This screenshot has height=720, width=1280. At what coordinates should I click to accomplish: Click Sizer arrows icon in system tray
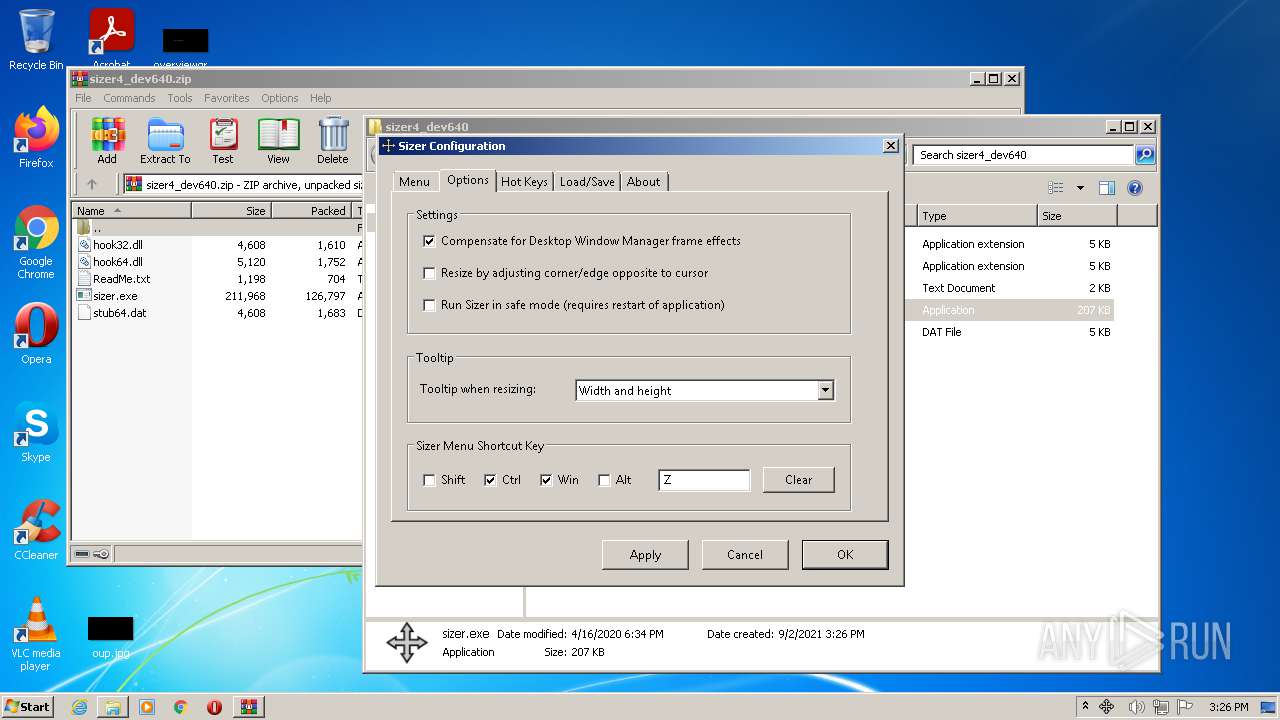(1107, 707)
